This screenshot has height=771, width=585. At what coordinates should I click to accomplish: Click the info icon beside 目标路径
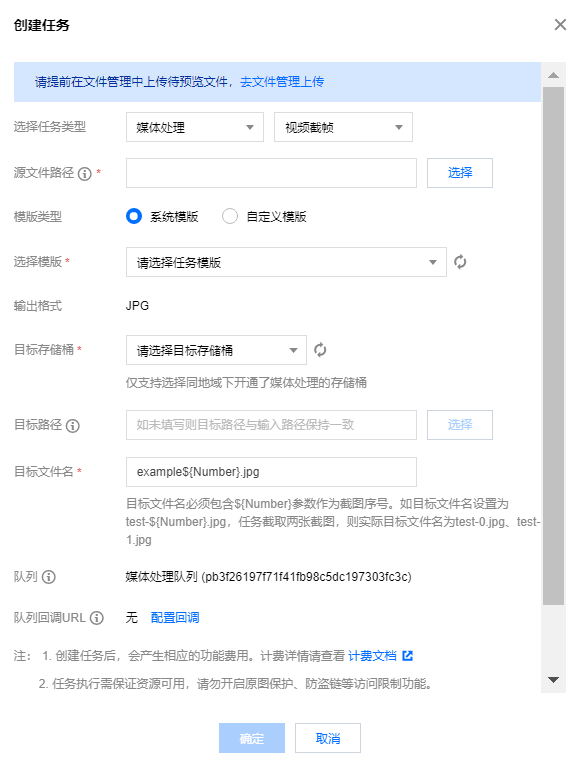point(73,426)
